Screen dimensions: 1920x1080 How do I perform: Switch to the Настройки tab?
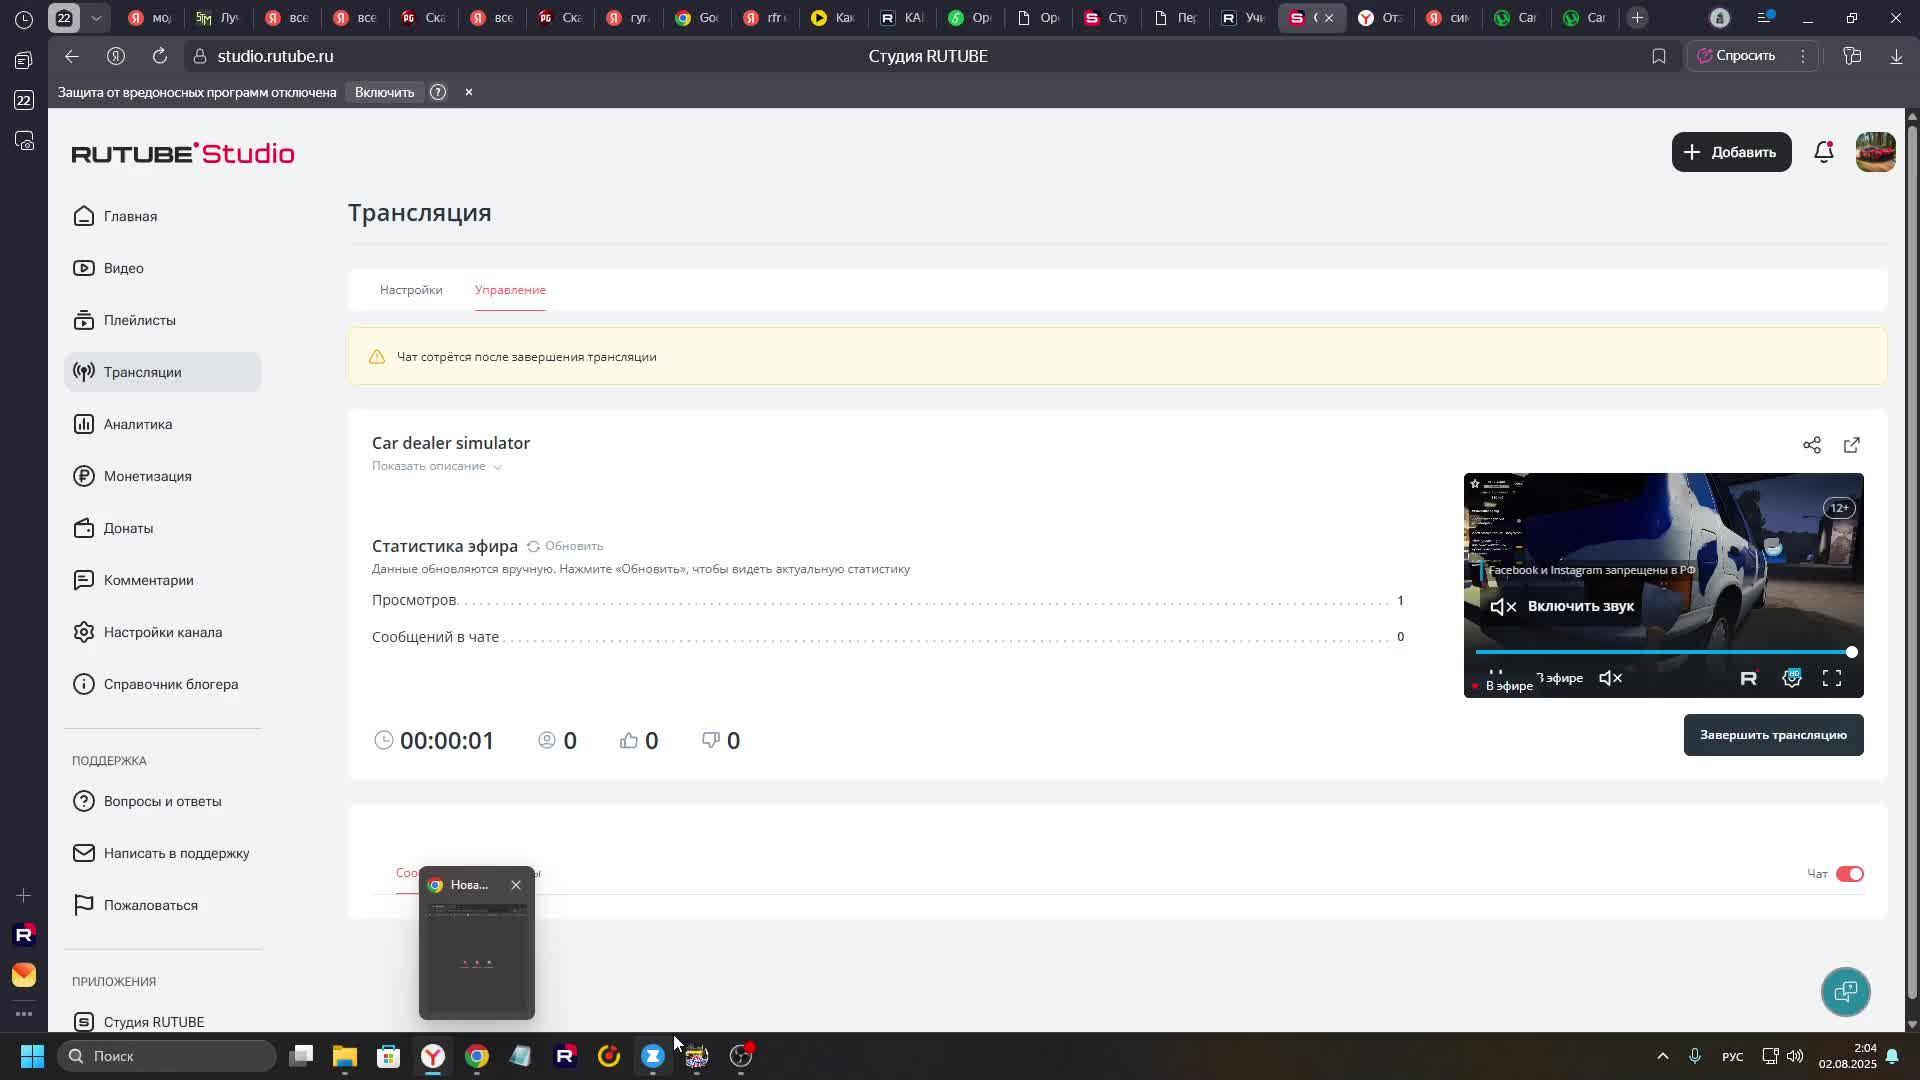(411, 290)
